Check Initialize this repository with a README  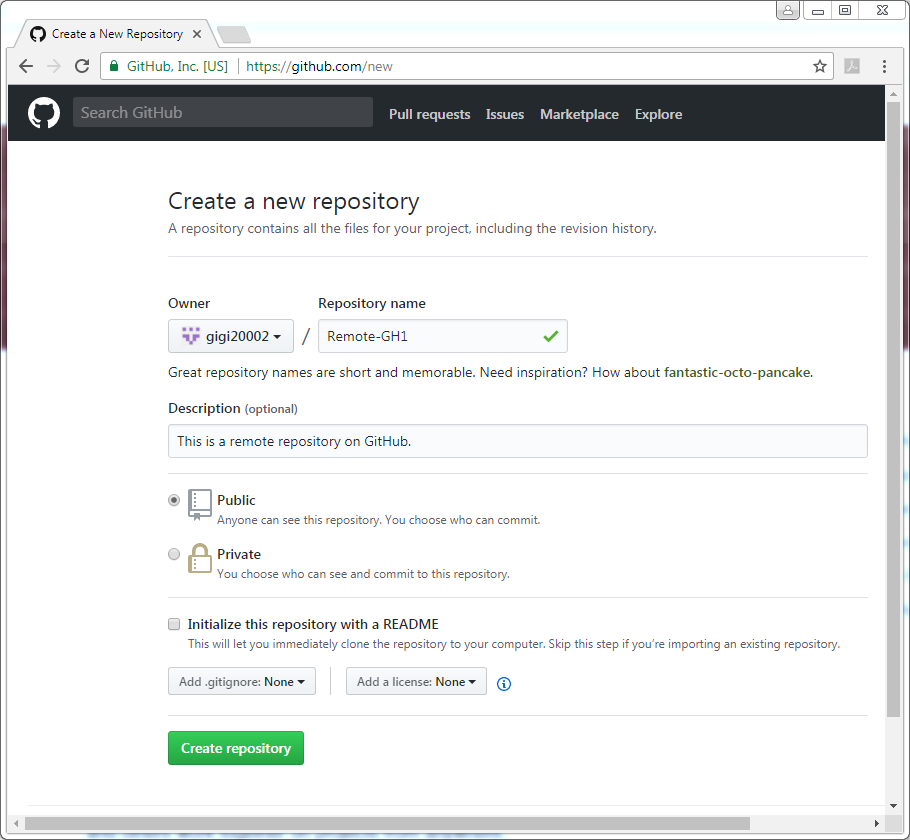point(174,624)
